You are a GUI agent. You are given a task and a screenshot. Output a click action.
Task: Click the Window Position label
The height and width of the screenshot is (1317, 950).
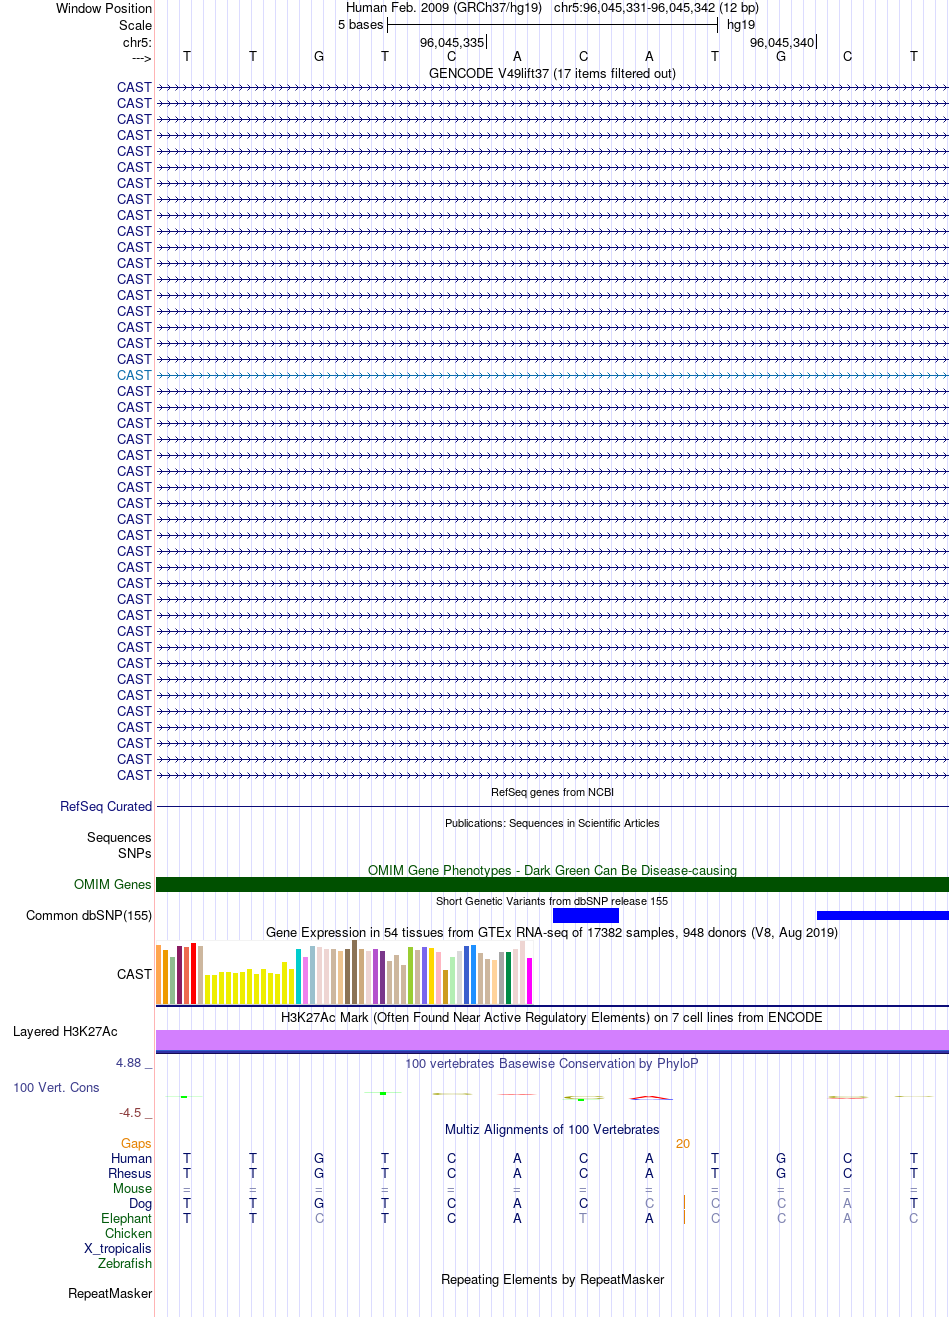pos(104,8)
